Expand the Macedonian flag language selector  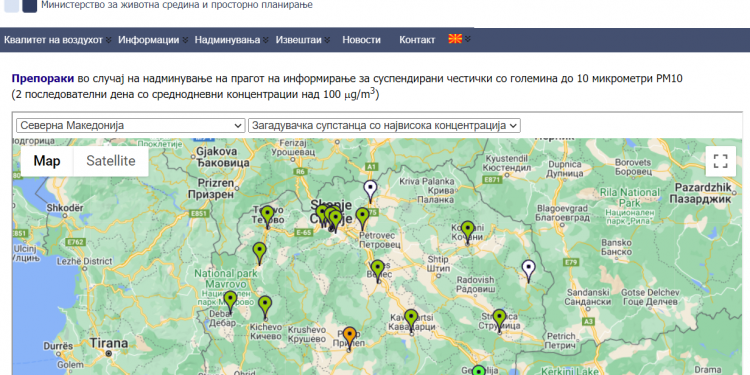coord(459,39)
